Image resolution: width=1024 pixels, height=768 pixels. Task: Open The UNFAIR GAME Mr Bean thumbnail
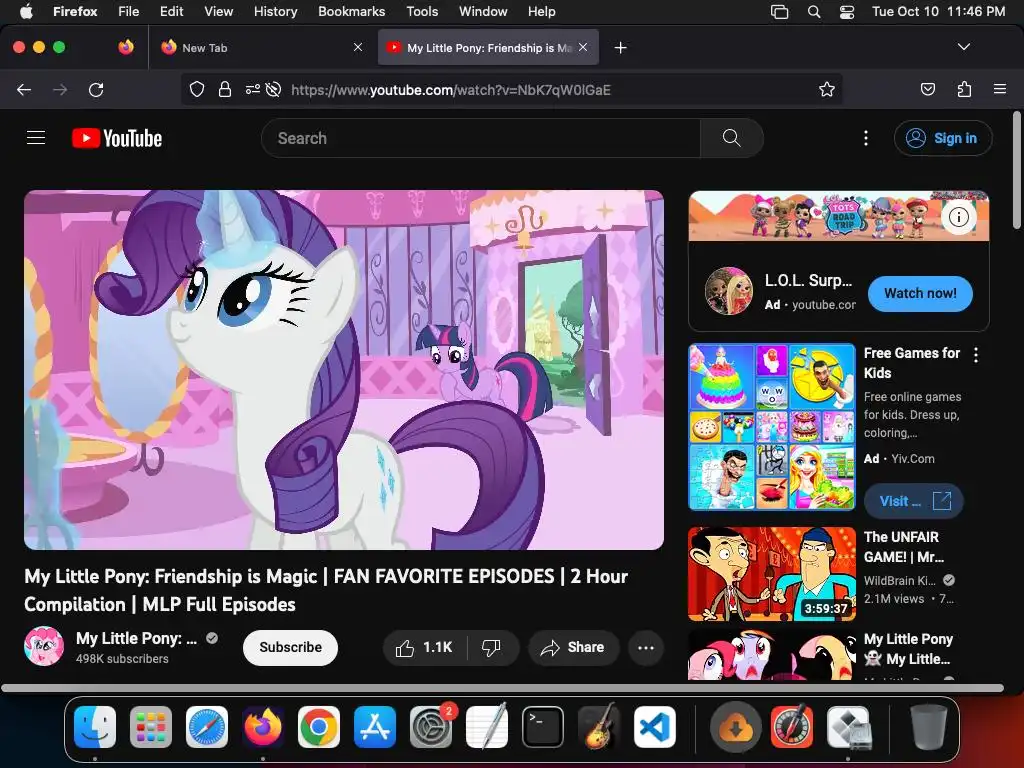tap(771, 573)
